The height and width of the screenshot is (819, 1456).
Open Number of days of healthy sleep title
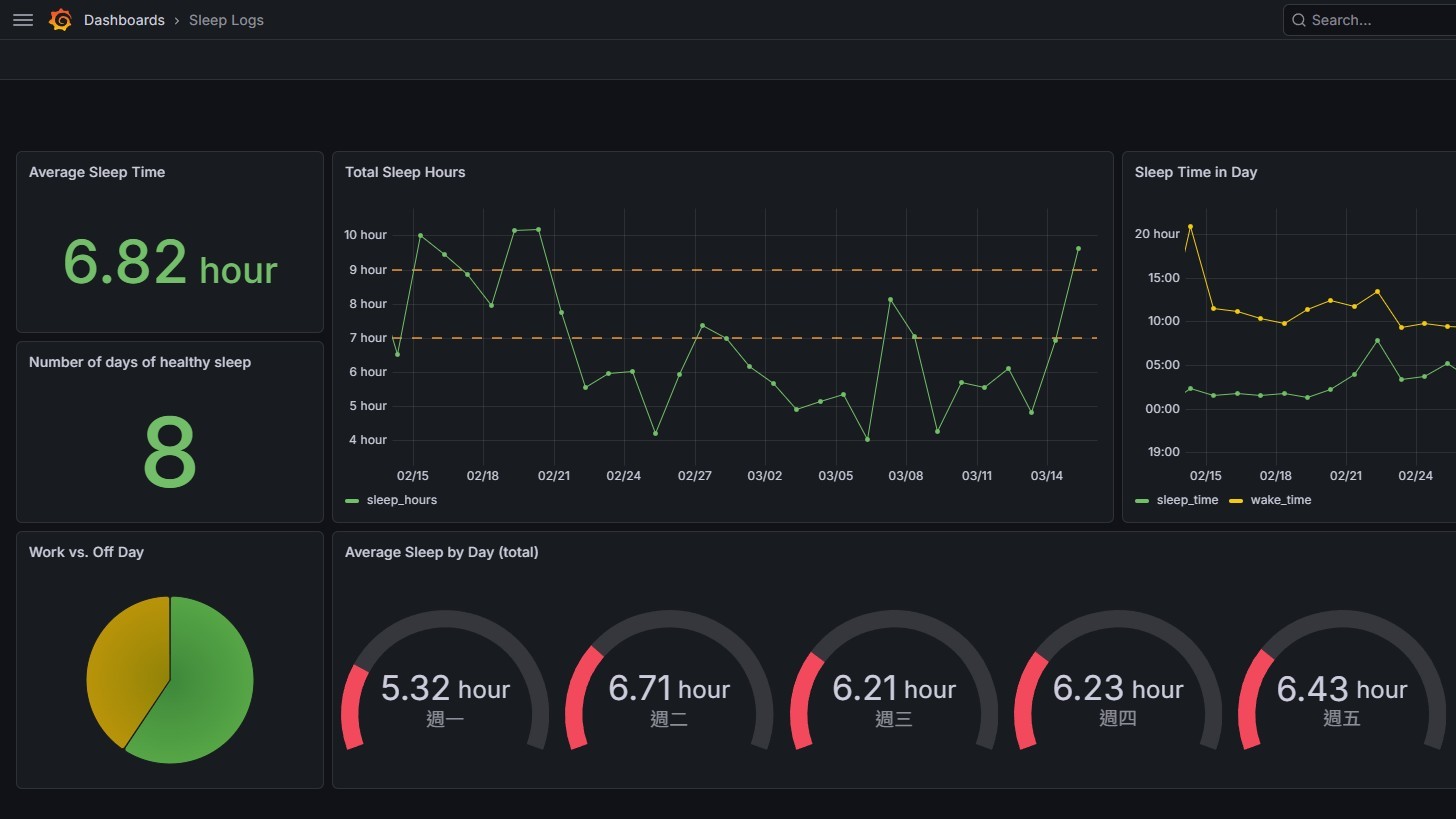click(140, 362)
